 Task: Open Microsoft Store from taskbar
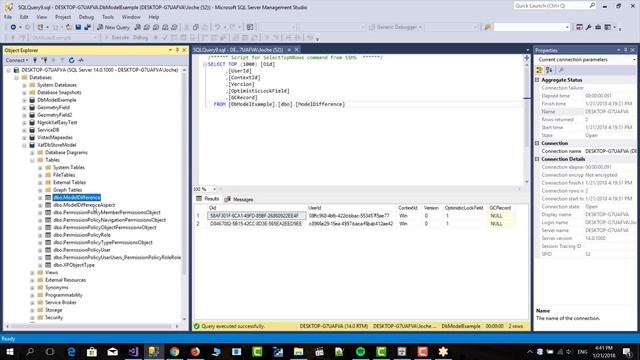pyautogui.click(x=92, y=351)
